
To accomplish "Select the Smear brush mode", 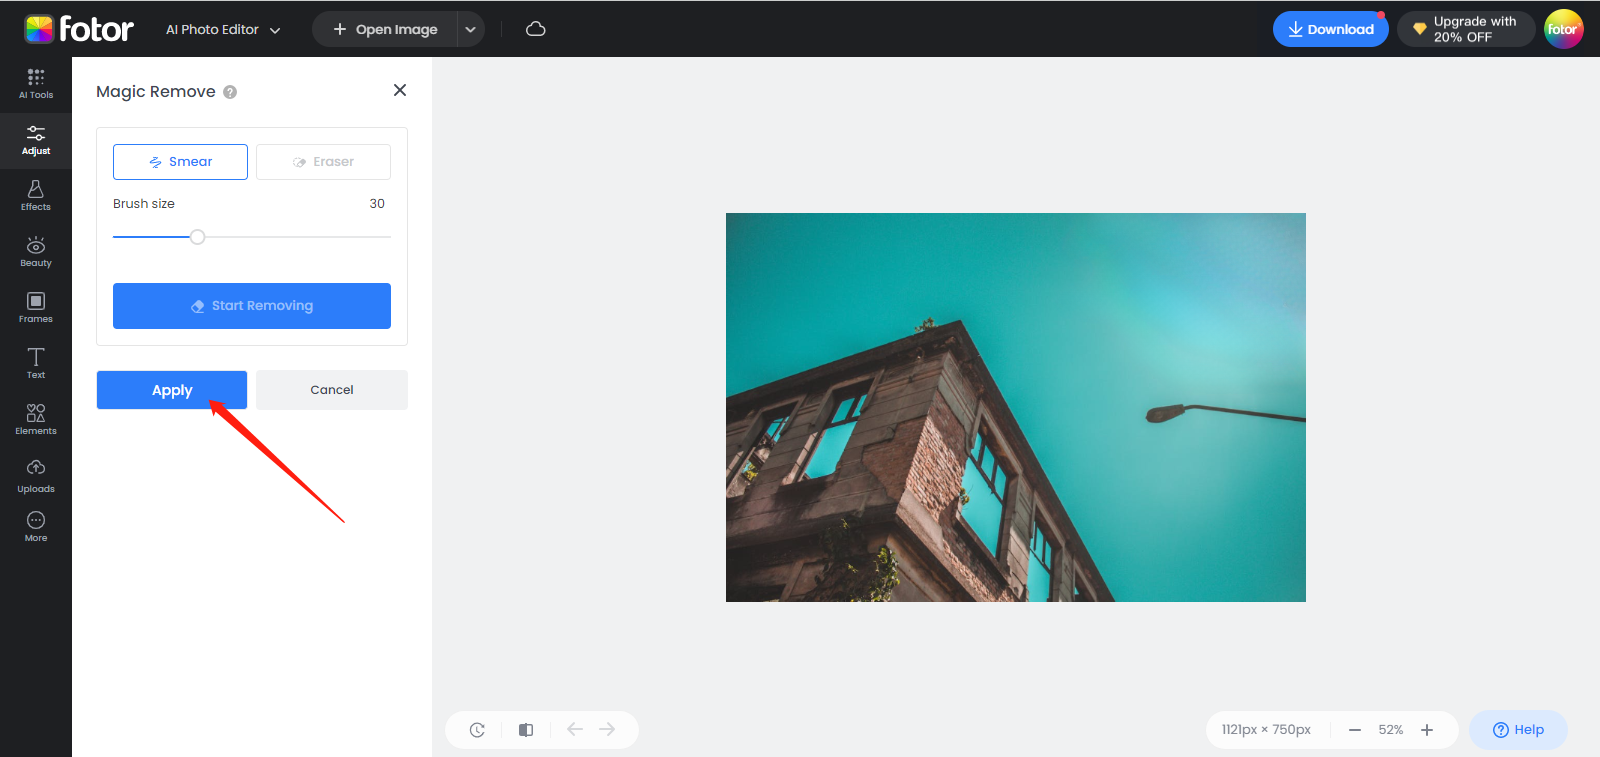I will [180, 162].
